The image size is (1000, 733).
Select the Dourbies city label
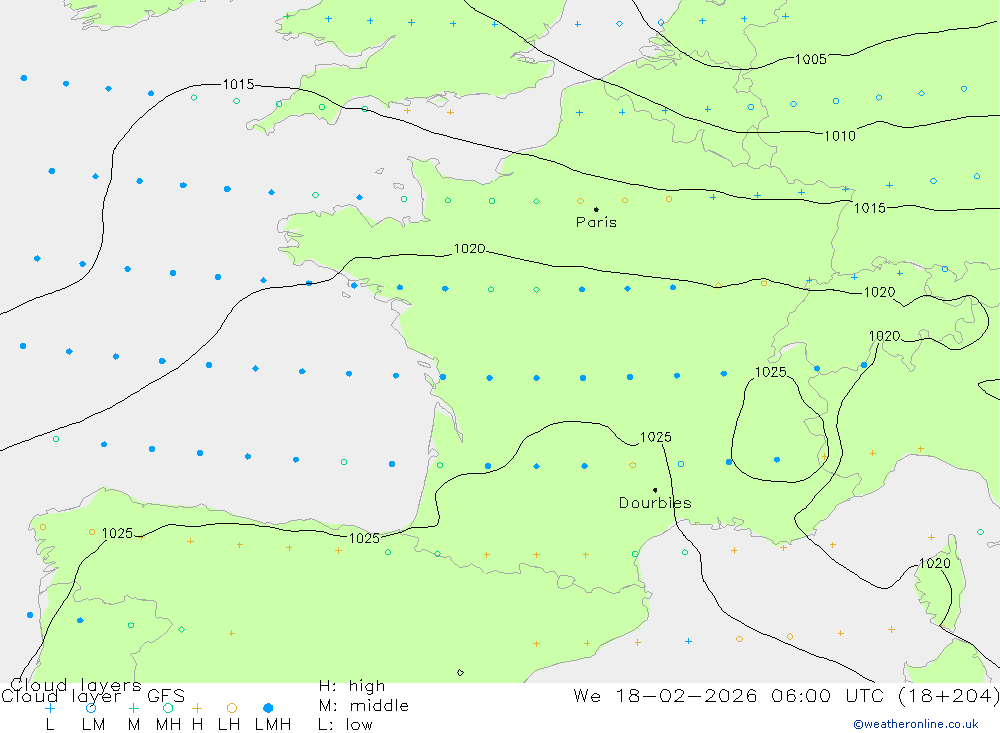[655, 503]
